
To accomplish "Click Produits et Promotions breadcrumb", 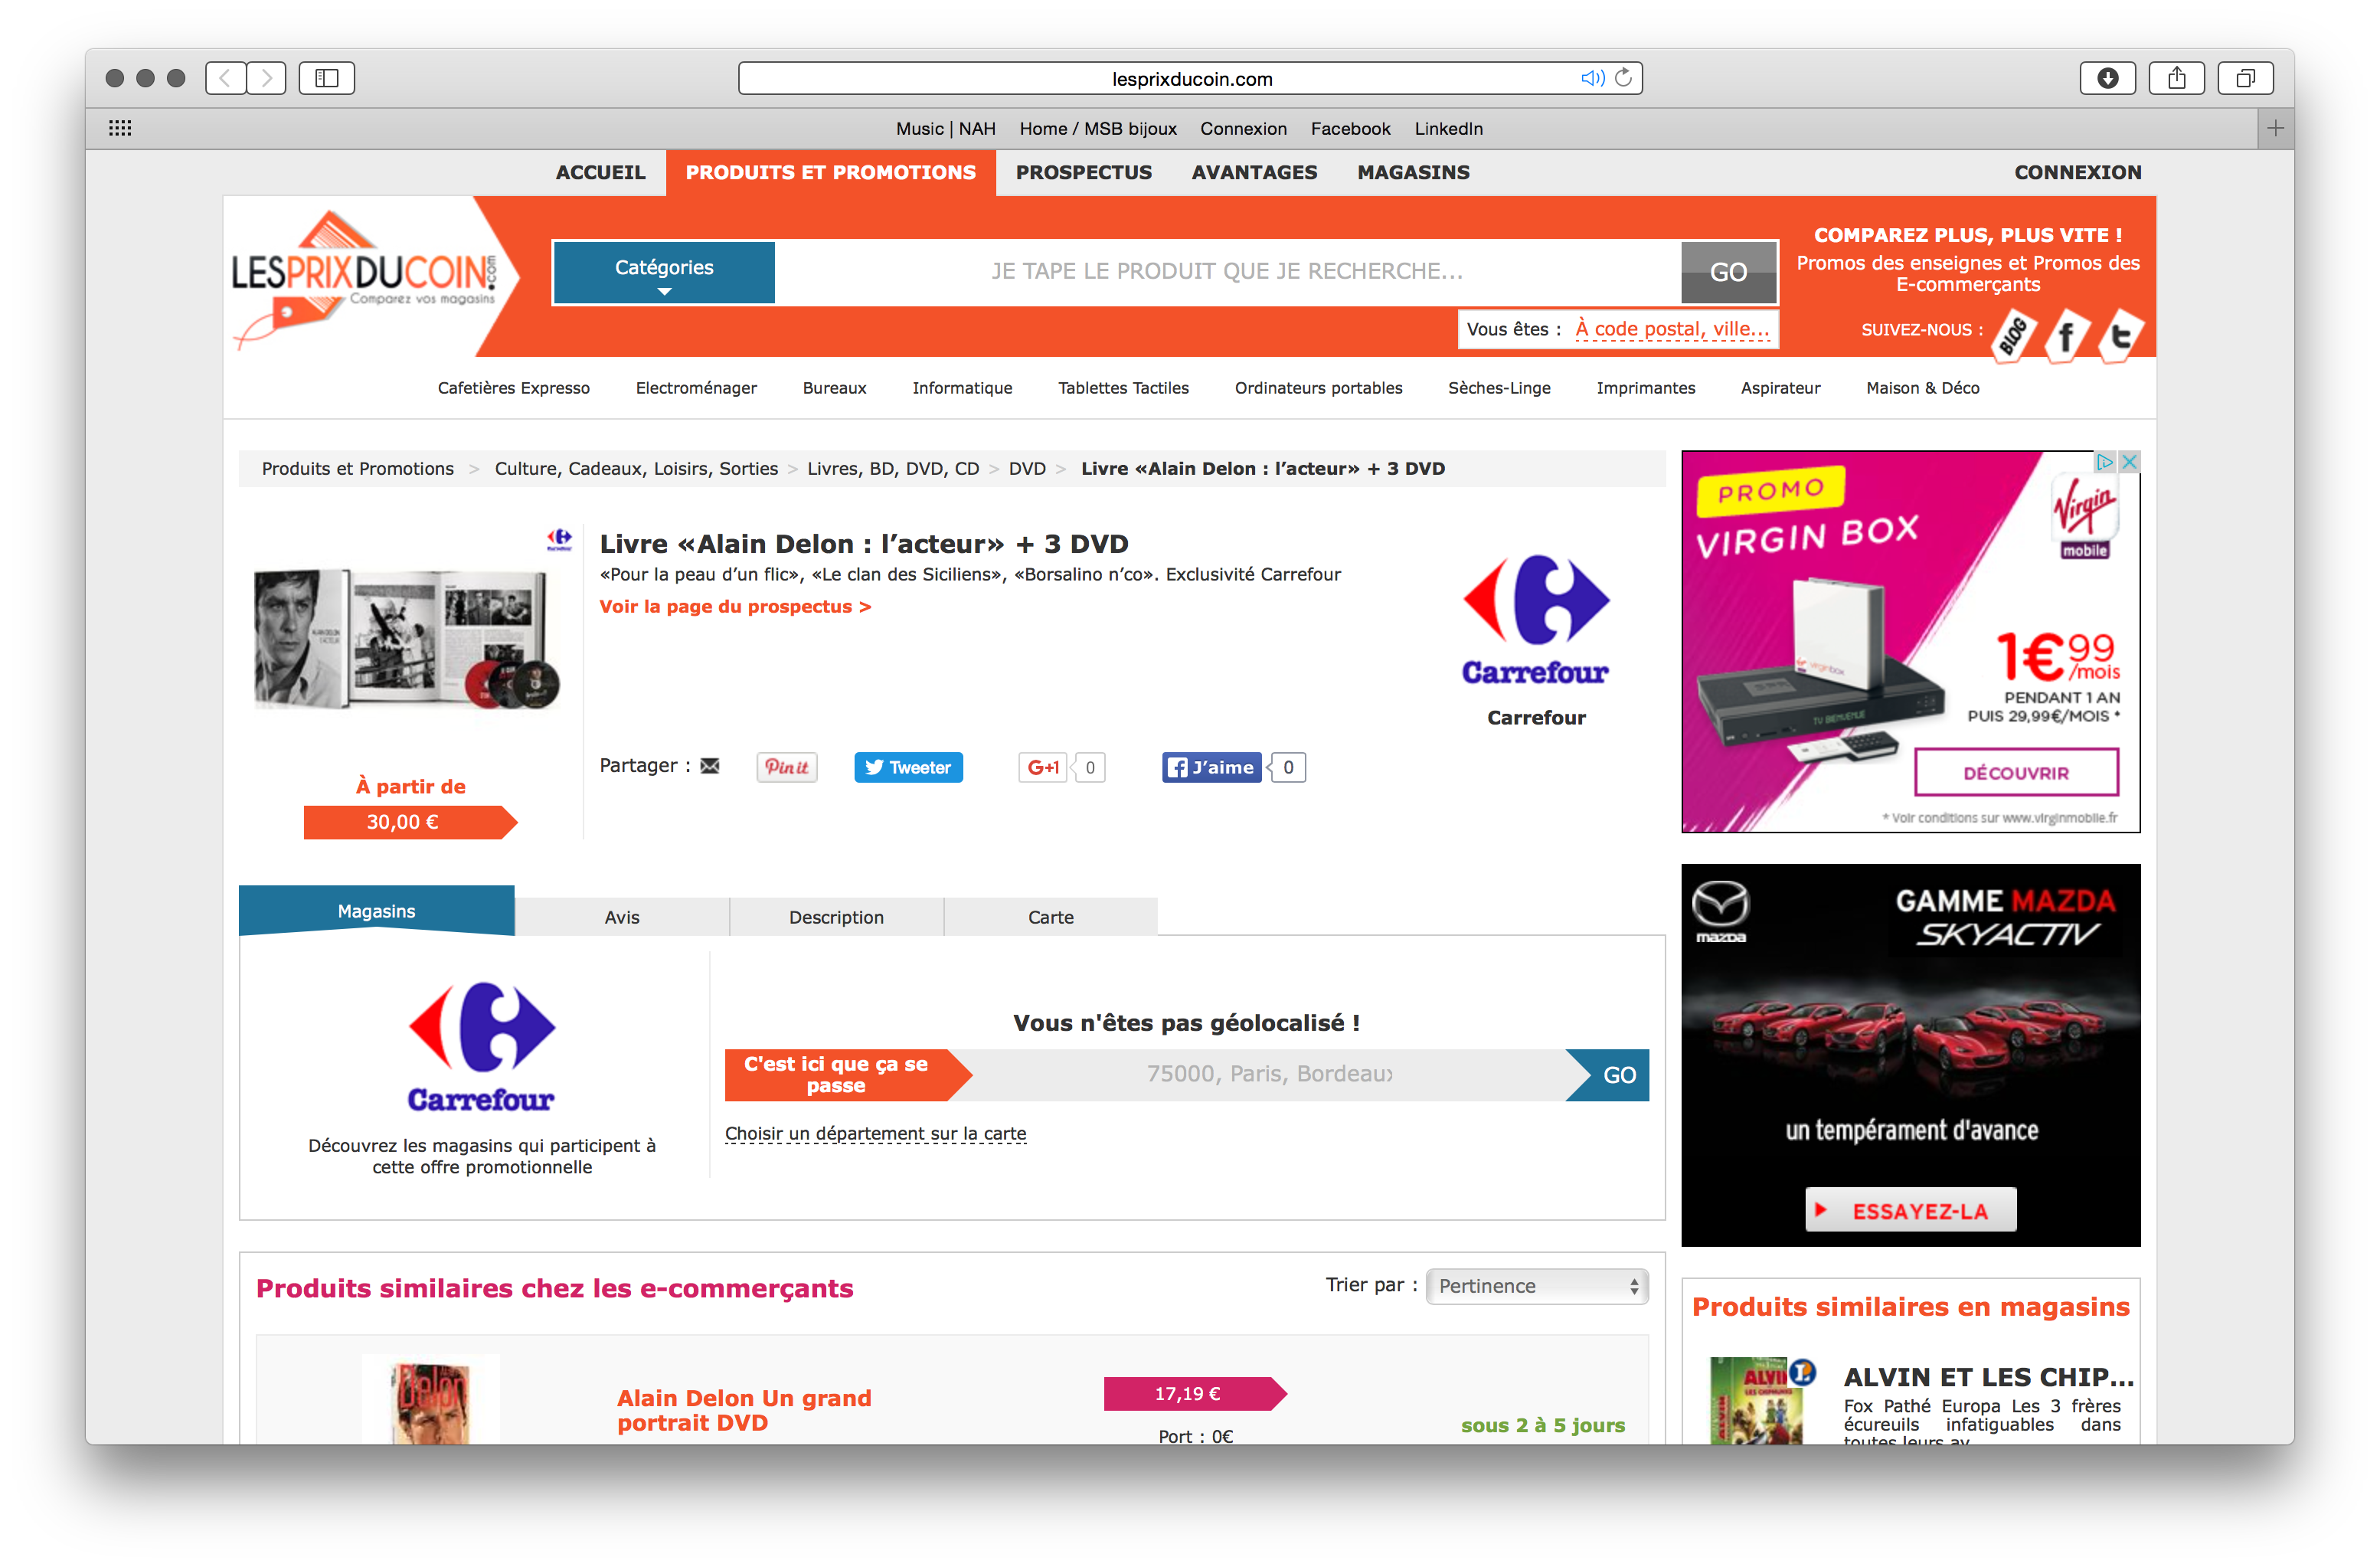I will 358,468.
